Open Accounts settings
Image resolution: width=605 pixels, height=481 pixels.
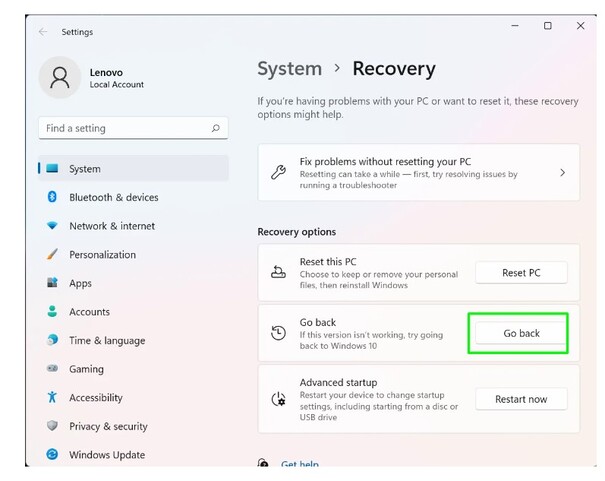tap(134, 311)
